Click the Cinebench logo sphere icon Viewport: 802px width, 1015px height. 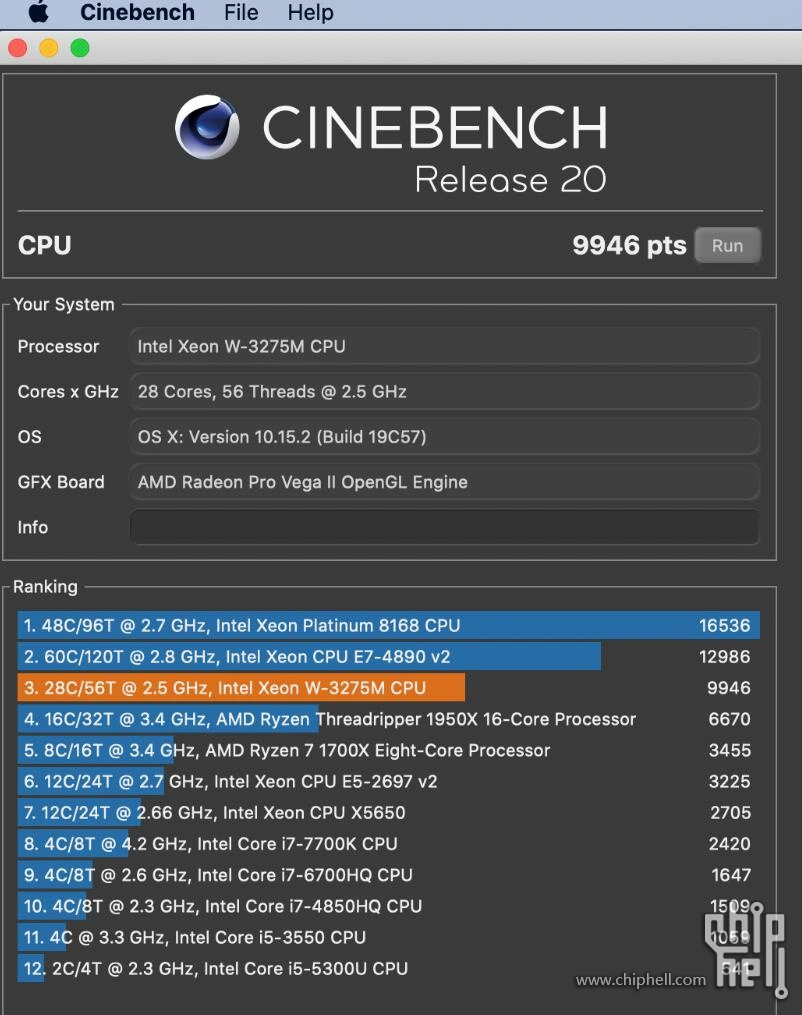pos(207,127)
